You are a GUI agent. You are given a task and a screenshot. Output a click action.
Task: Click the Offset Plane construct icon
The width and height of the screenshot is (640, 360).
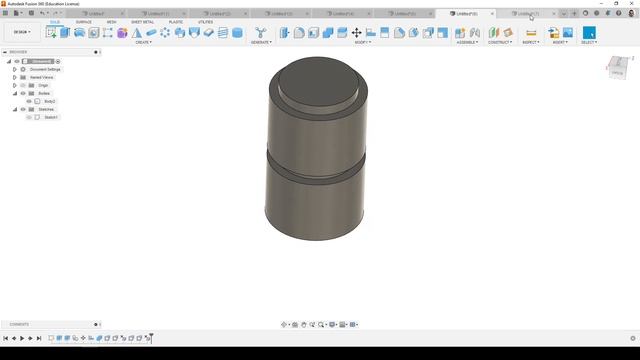(494, 33)
